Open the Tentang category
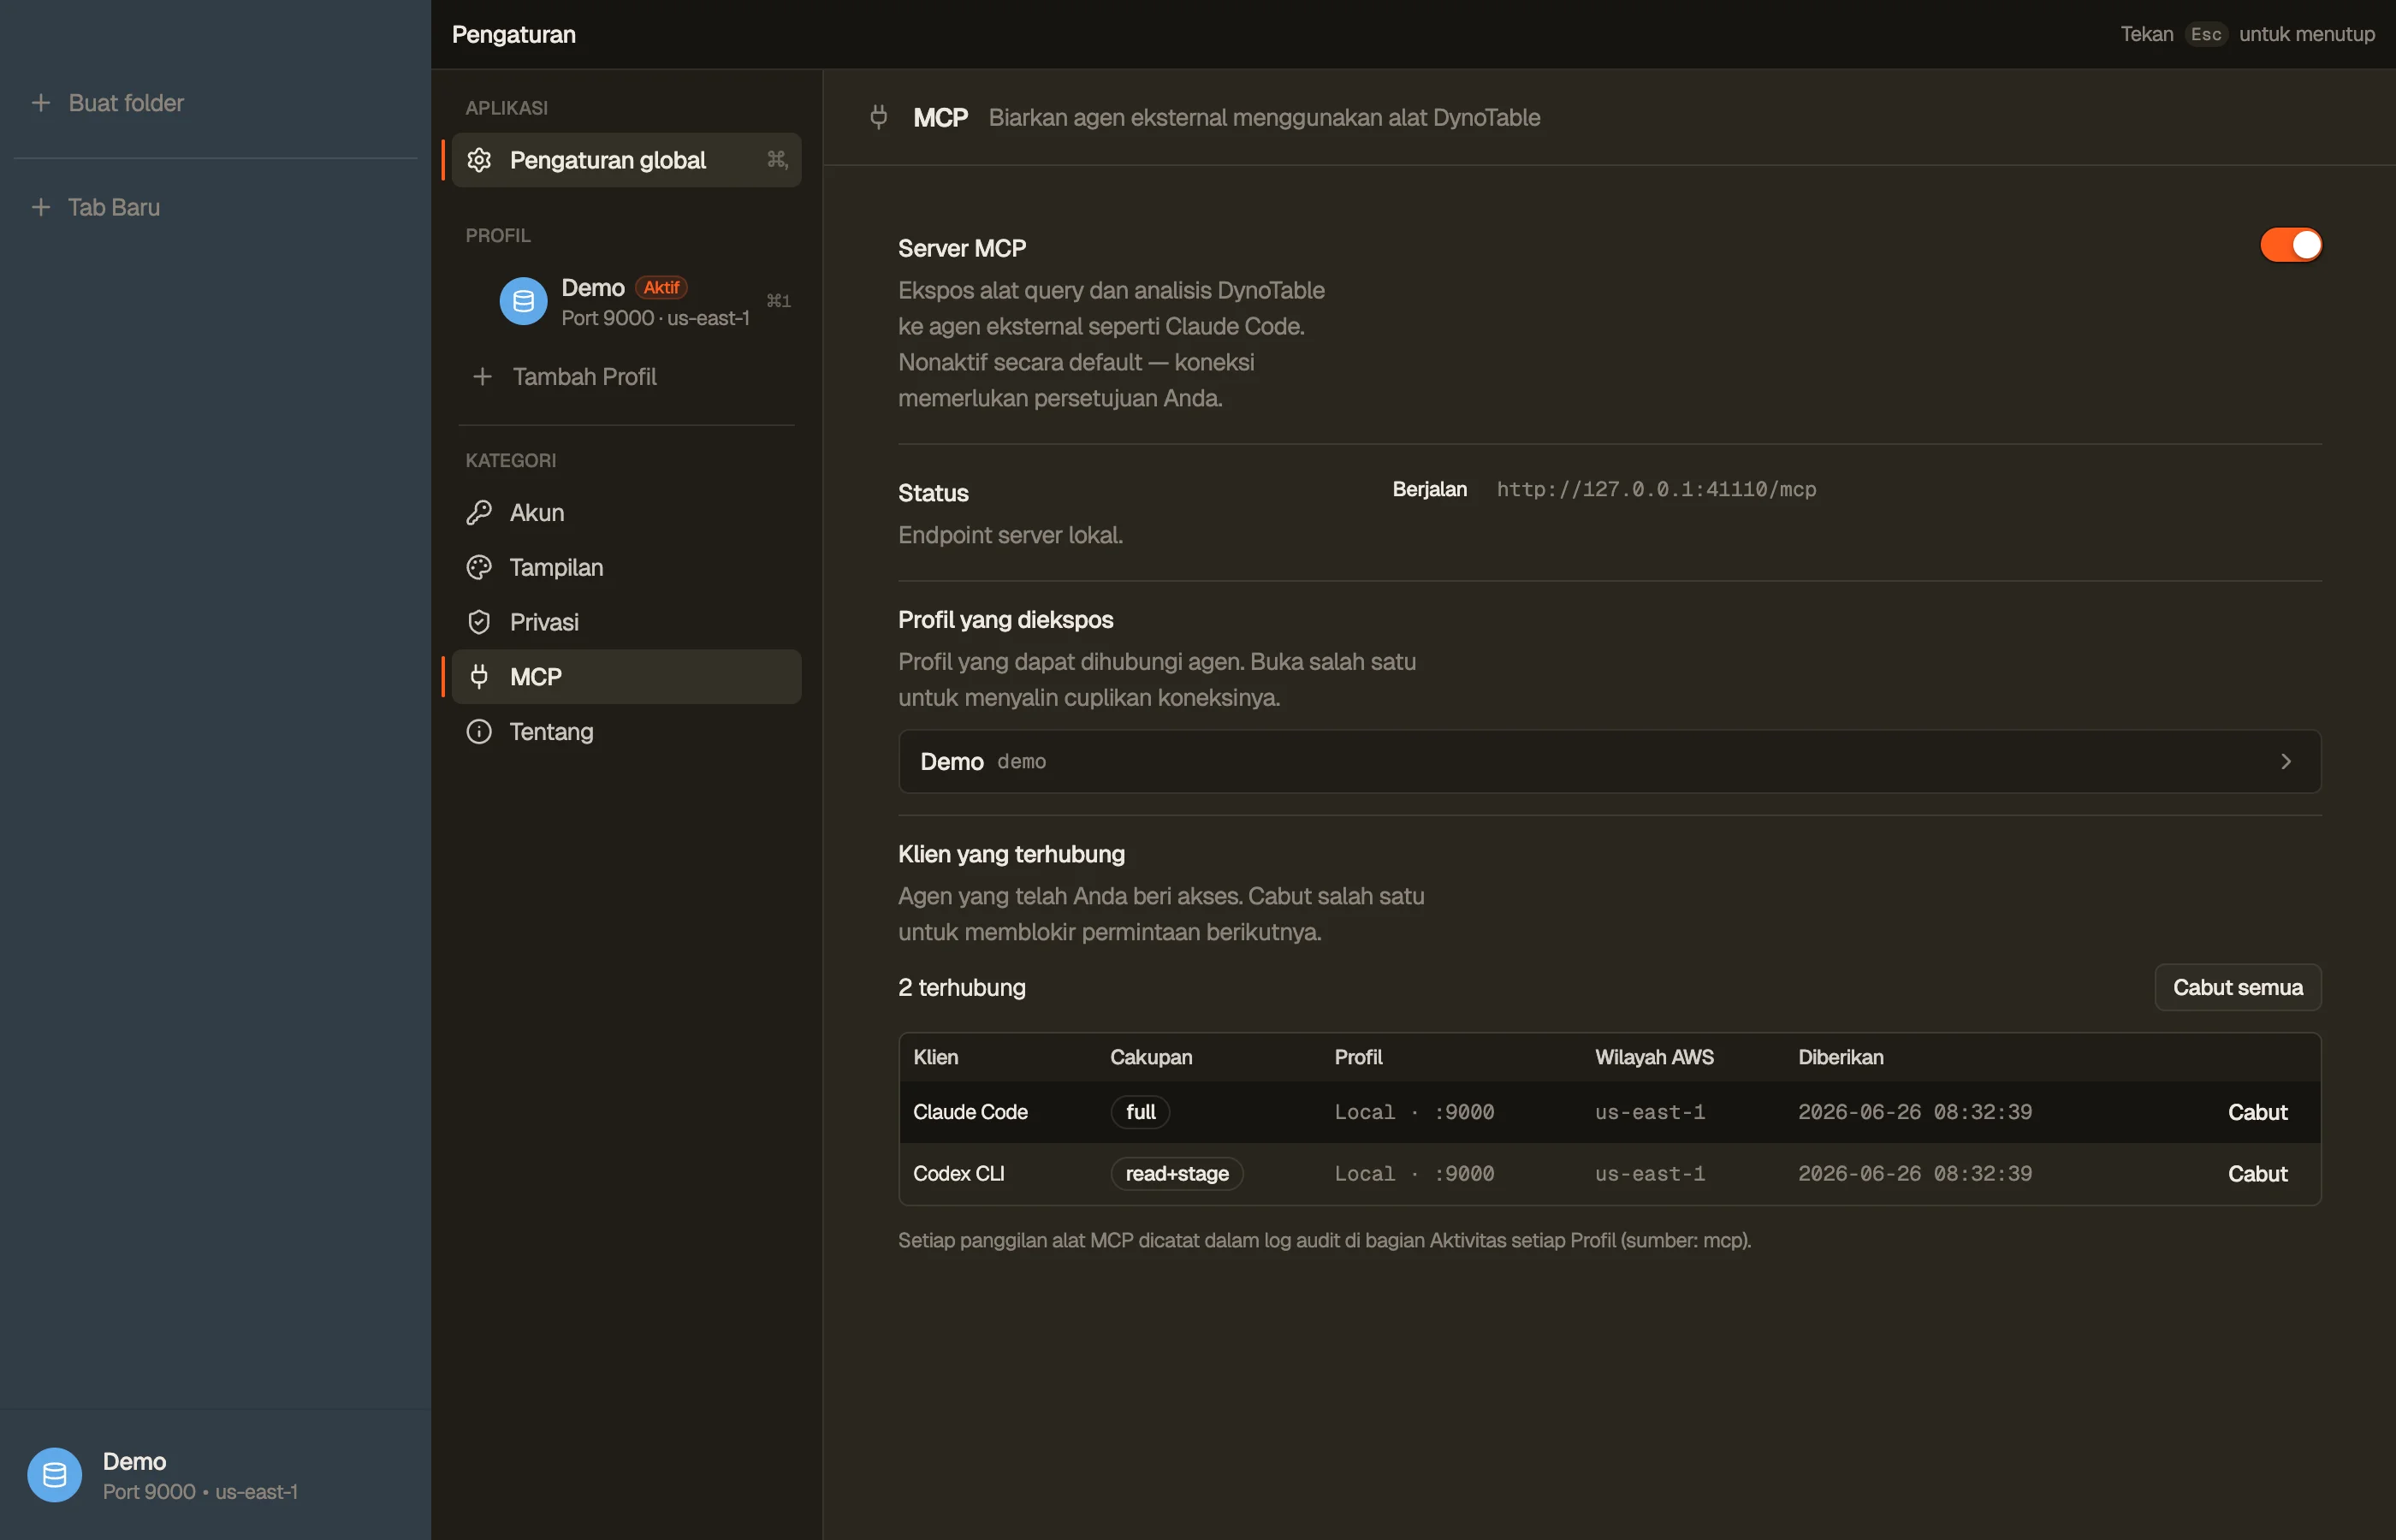 (626, 732)
